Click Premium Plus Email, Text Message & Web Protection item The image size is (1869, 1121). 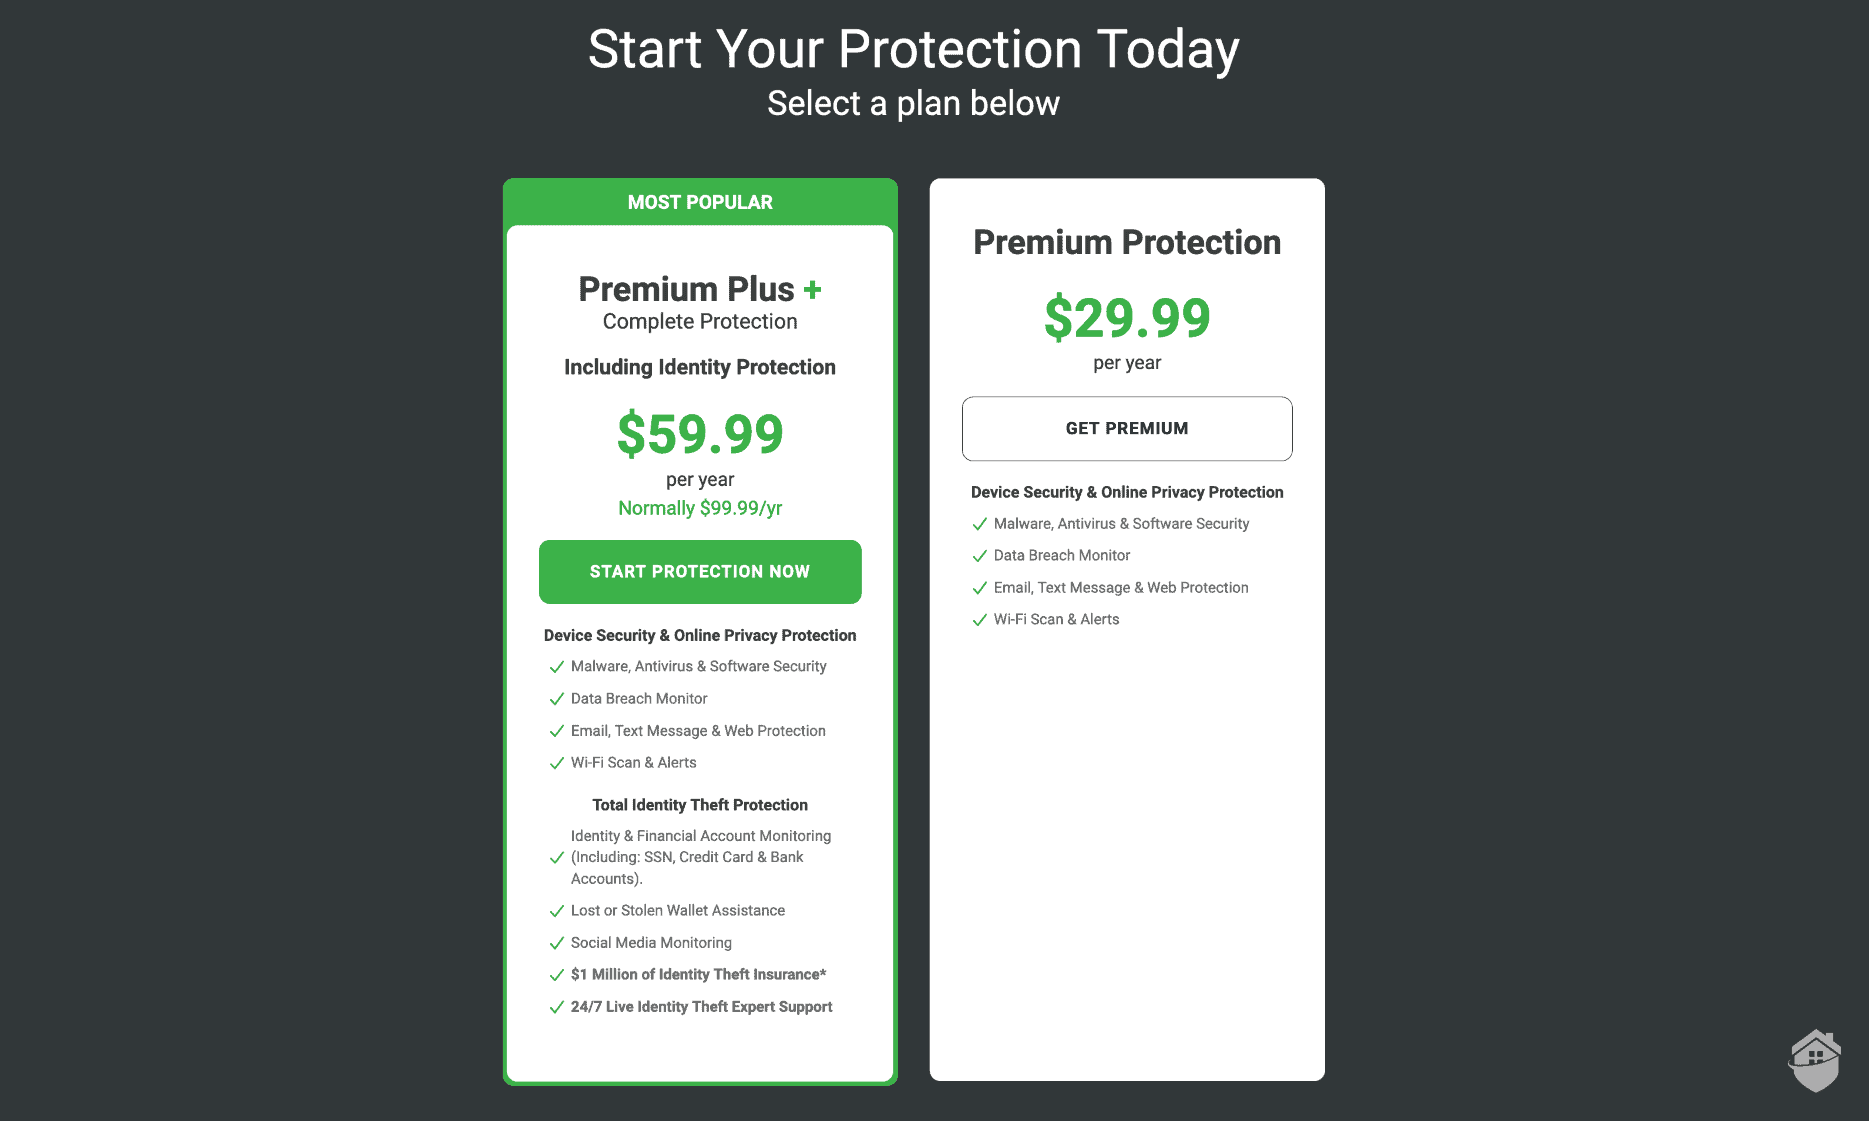(698, 731)
